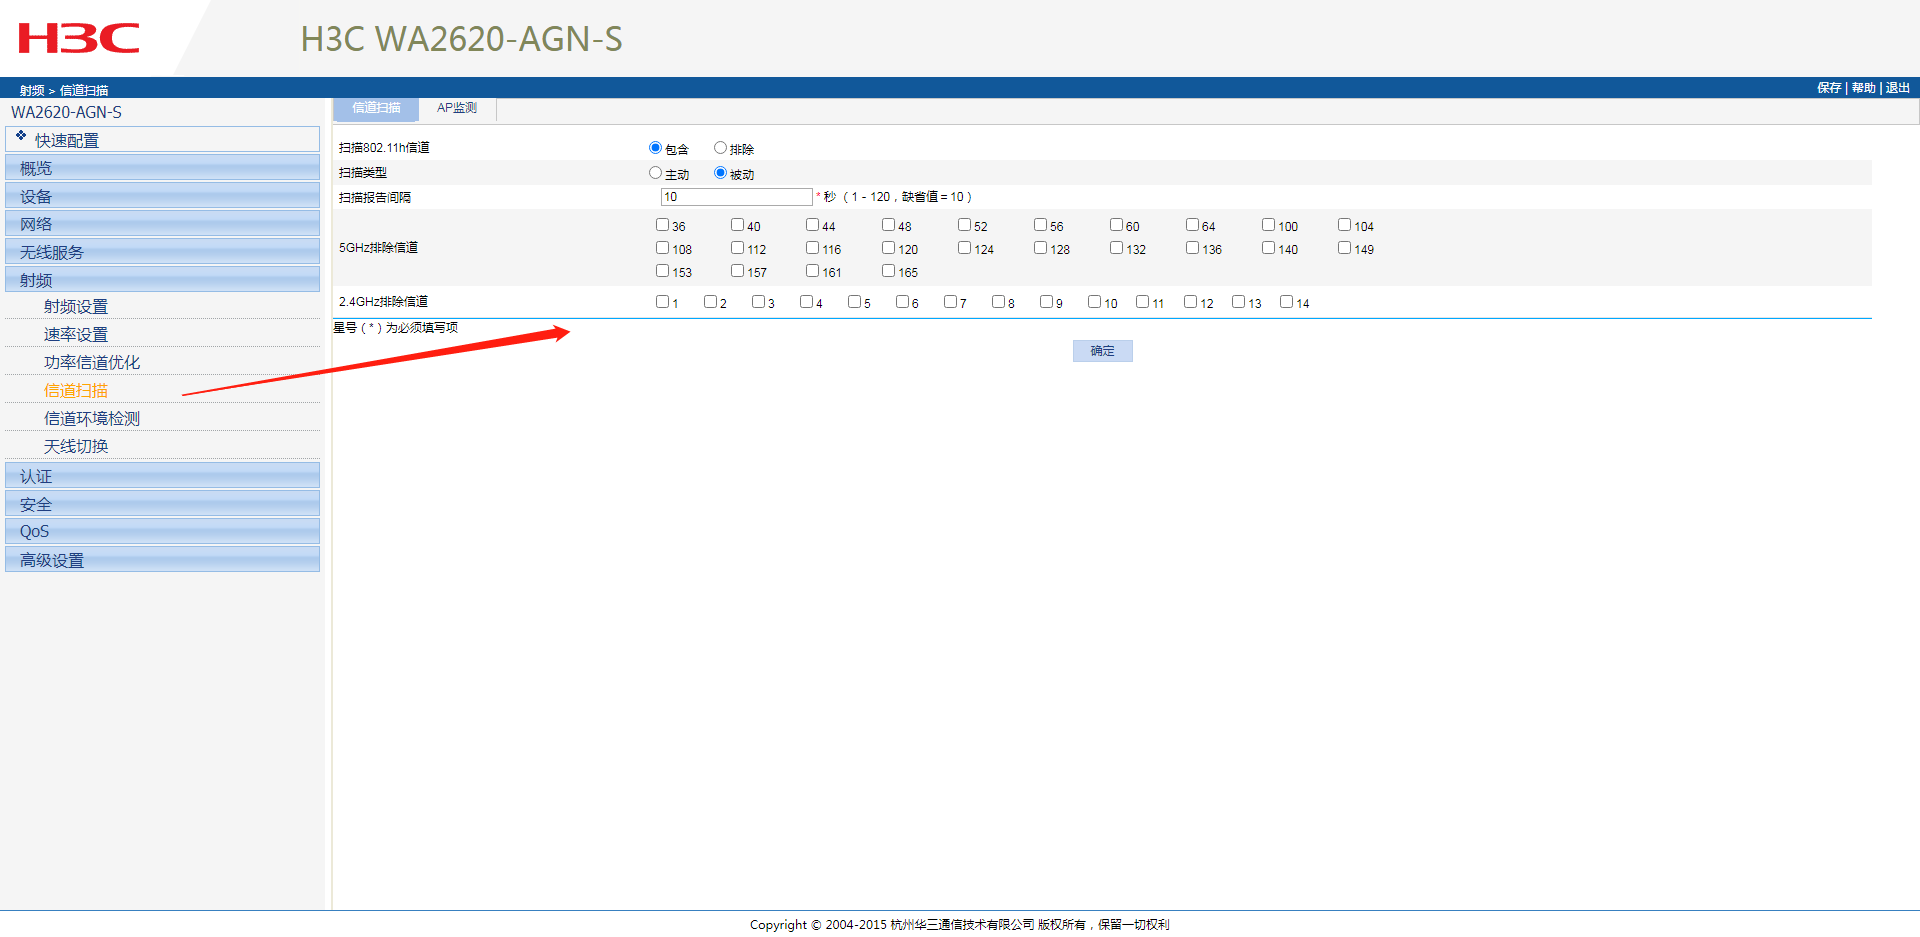Expand the 安全 menu section
The height and width of the screenshot is (937, 1920).
(x=162, y=504)
